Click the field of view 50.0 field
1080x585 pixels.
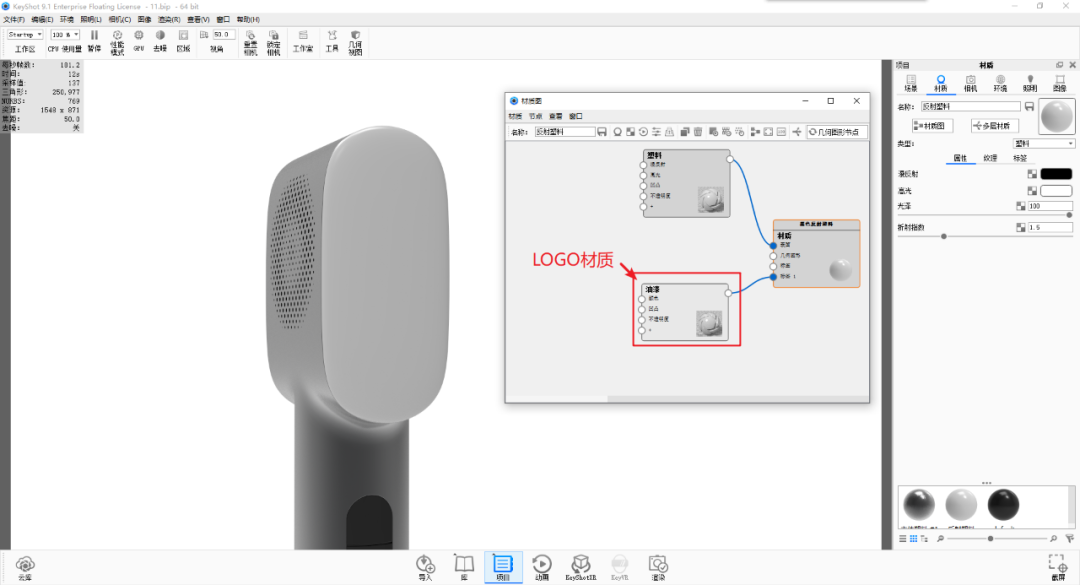pyautogui.click(x=223, y=34)
